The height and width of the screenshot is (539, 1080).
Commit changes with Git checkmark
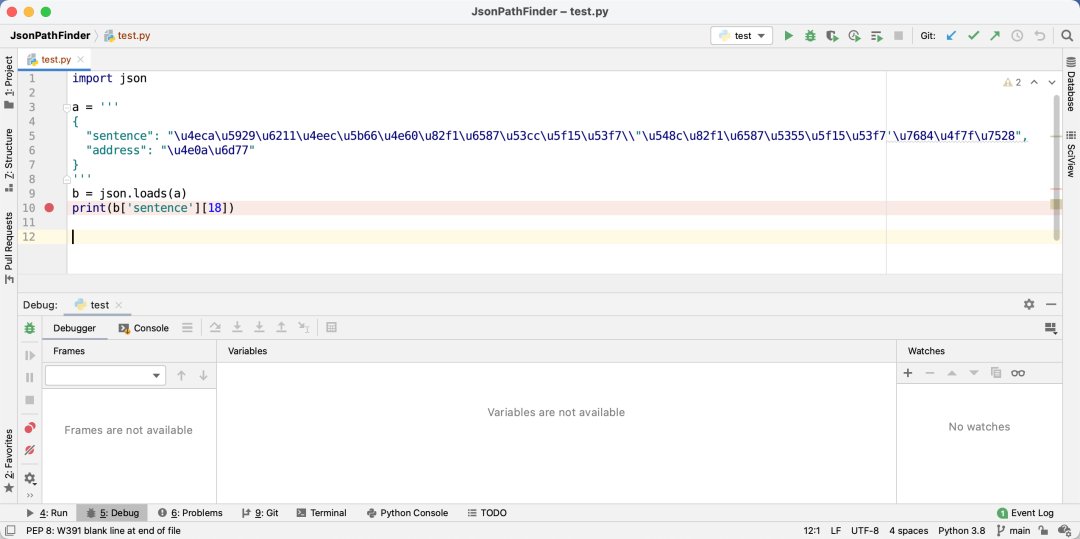973,35
